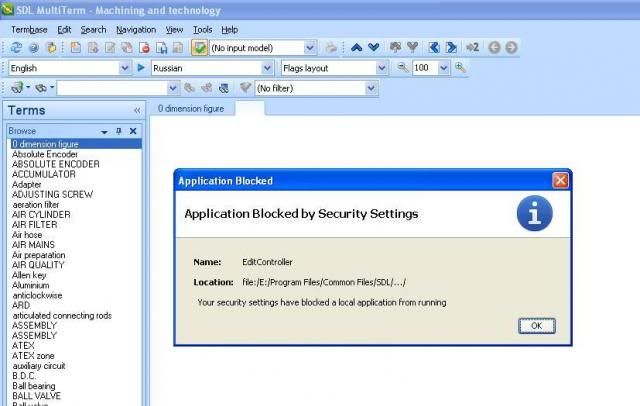Image resolution: width=640 pixels, height=406 pixels.
Task: Click the zoom in magnifier icon
Action: tap(460, 67)
